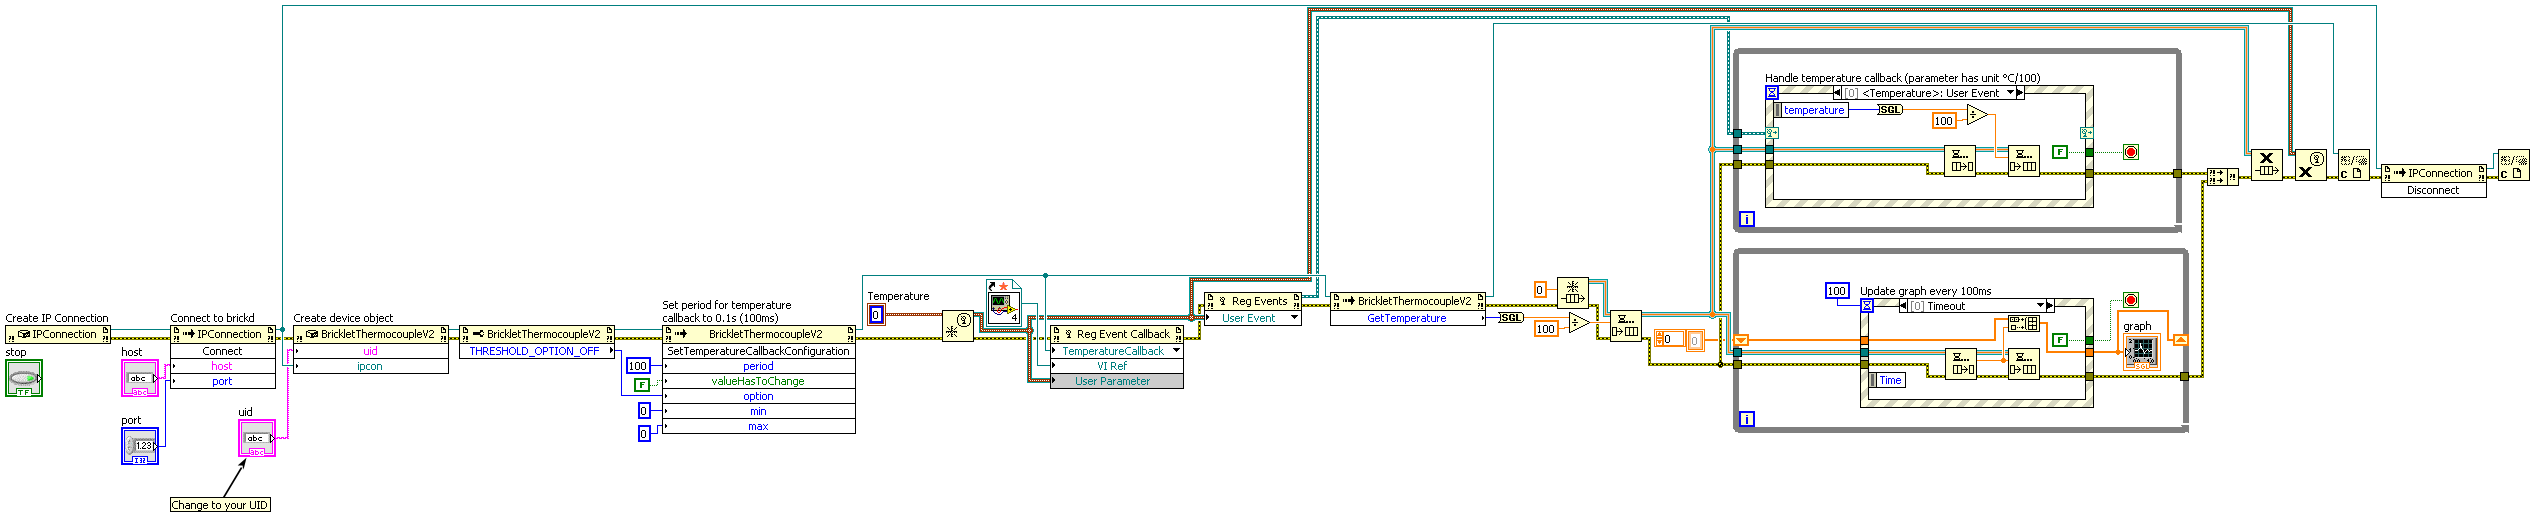Select the static VI reference icon
This screenshot has height=517, width=2535.
1003,302
